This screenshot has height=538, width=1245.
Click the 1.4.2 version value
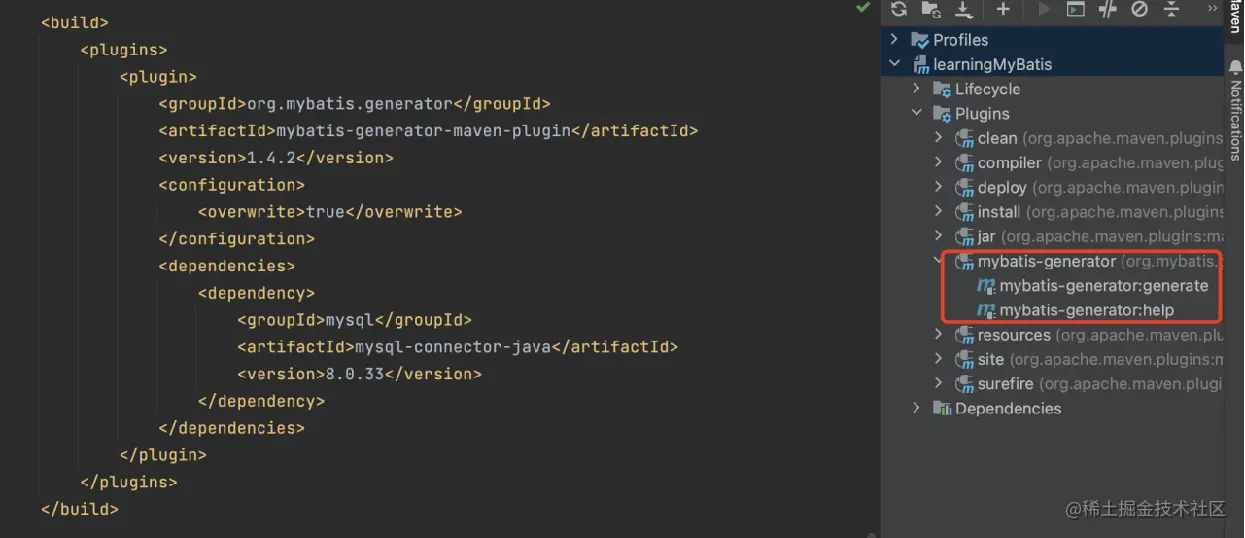270,158
